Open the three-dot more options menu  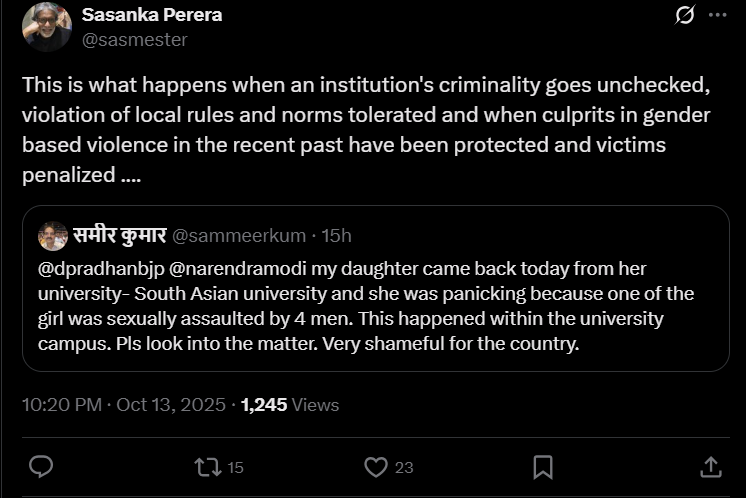(718, 15)
